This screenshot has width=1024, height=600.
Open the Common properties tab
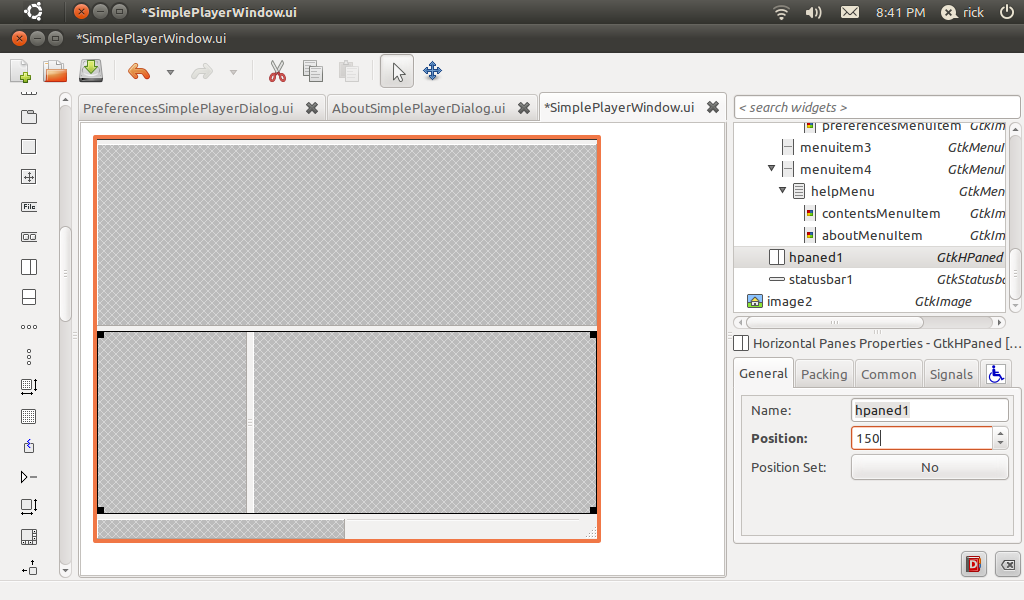point(888,374)
